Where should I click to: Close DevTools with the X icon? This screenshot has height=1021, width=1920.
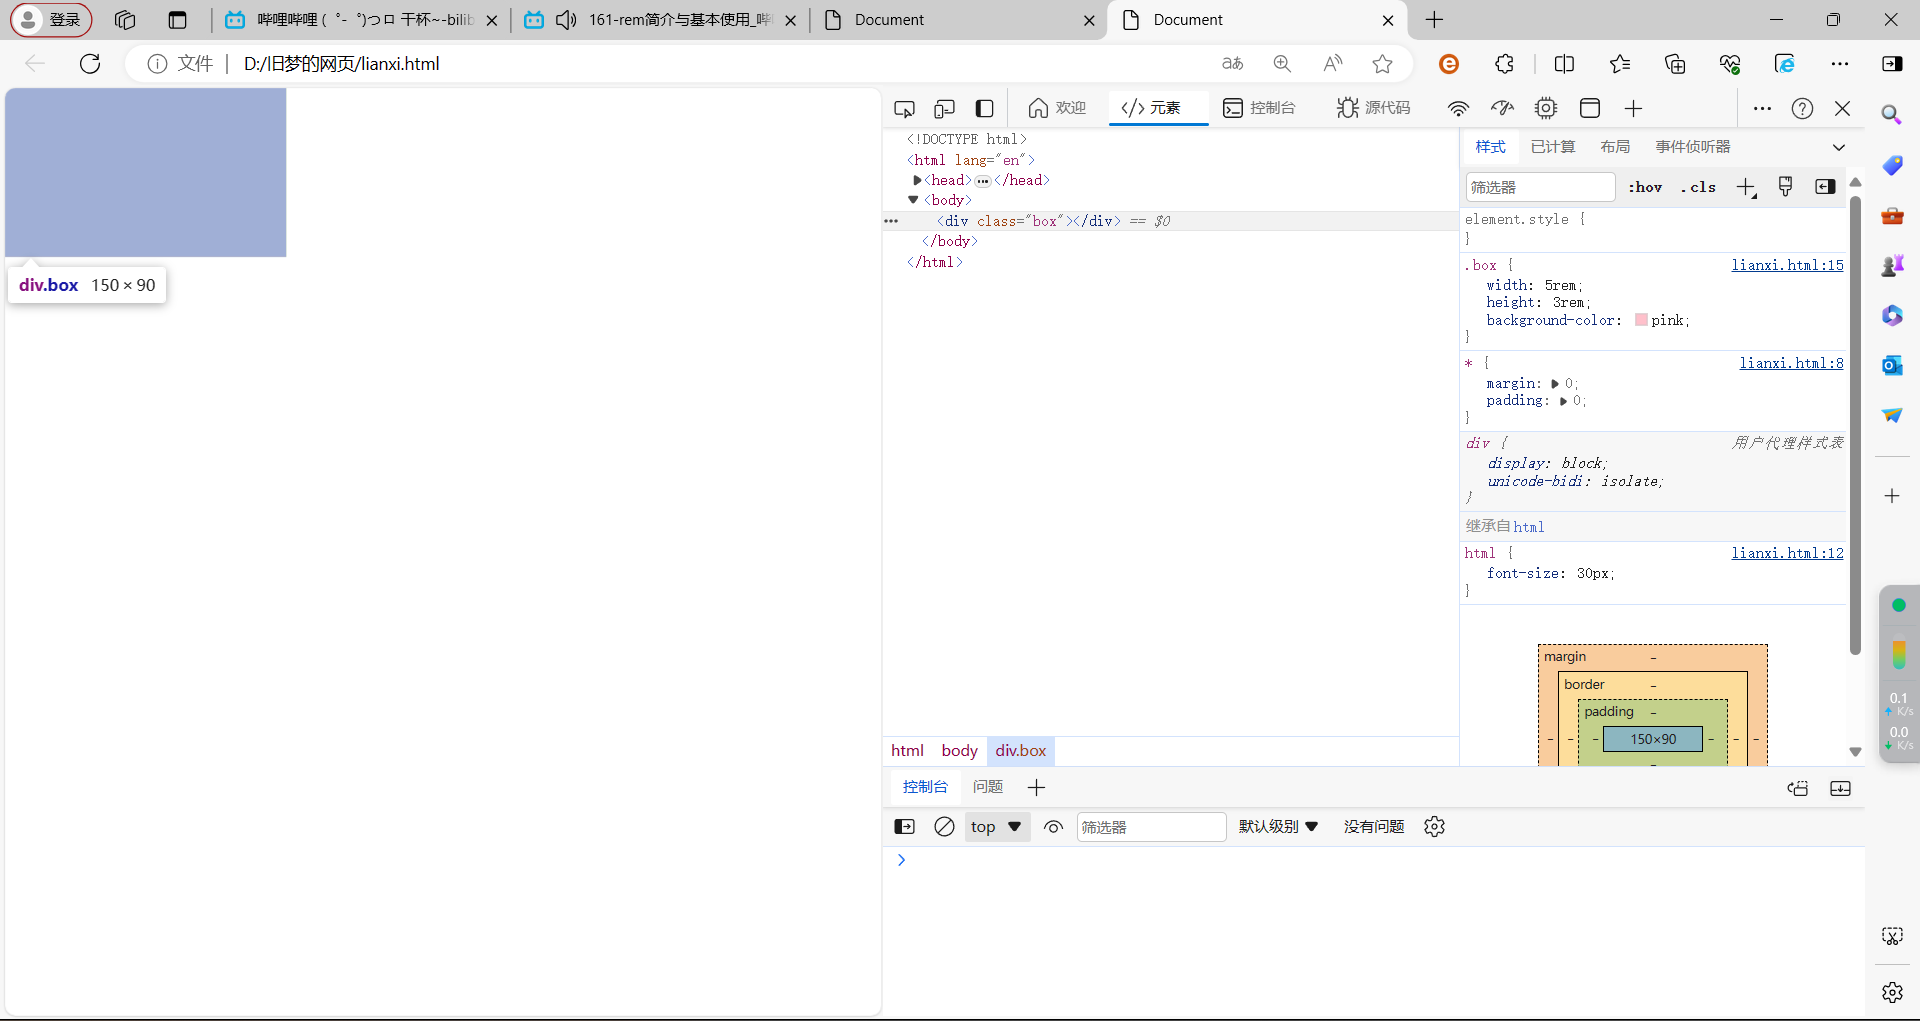(1842, 108)
